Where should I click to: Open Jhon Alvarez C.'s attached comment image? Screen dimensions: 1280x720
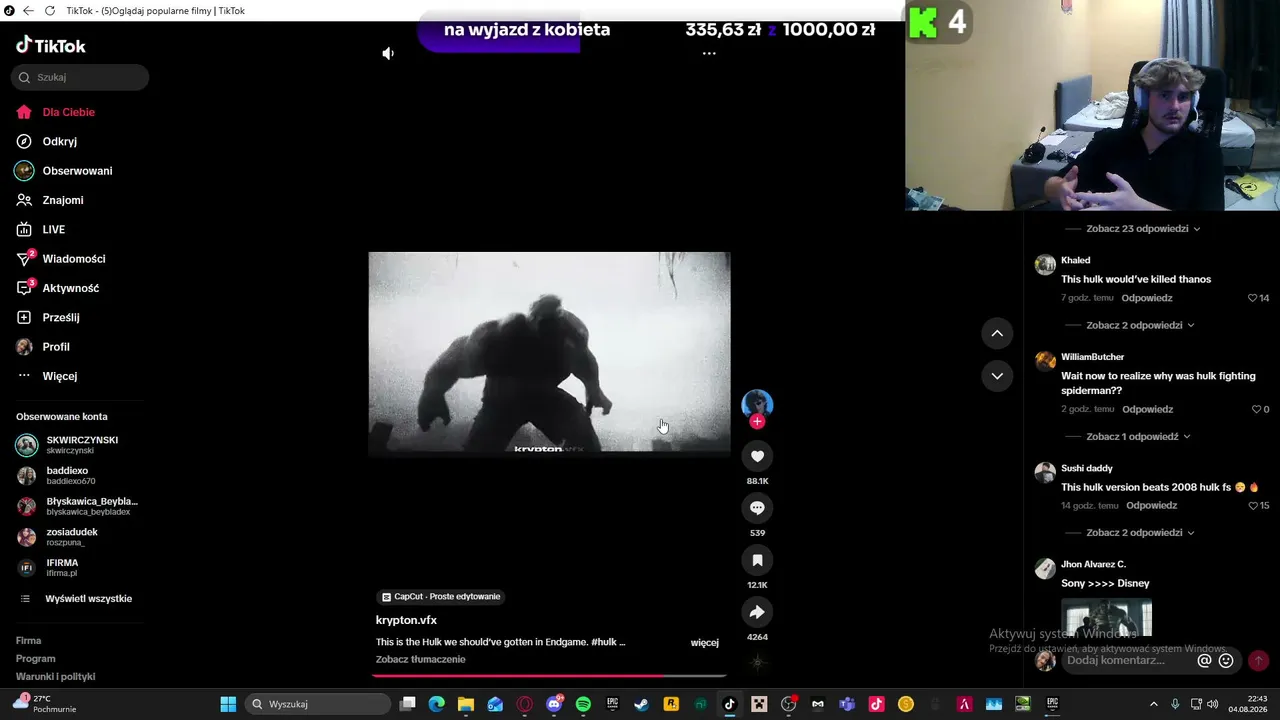pyautogui.click(x=1106, y=617)
